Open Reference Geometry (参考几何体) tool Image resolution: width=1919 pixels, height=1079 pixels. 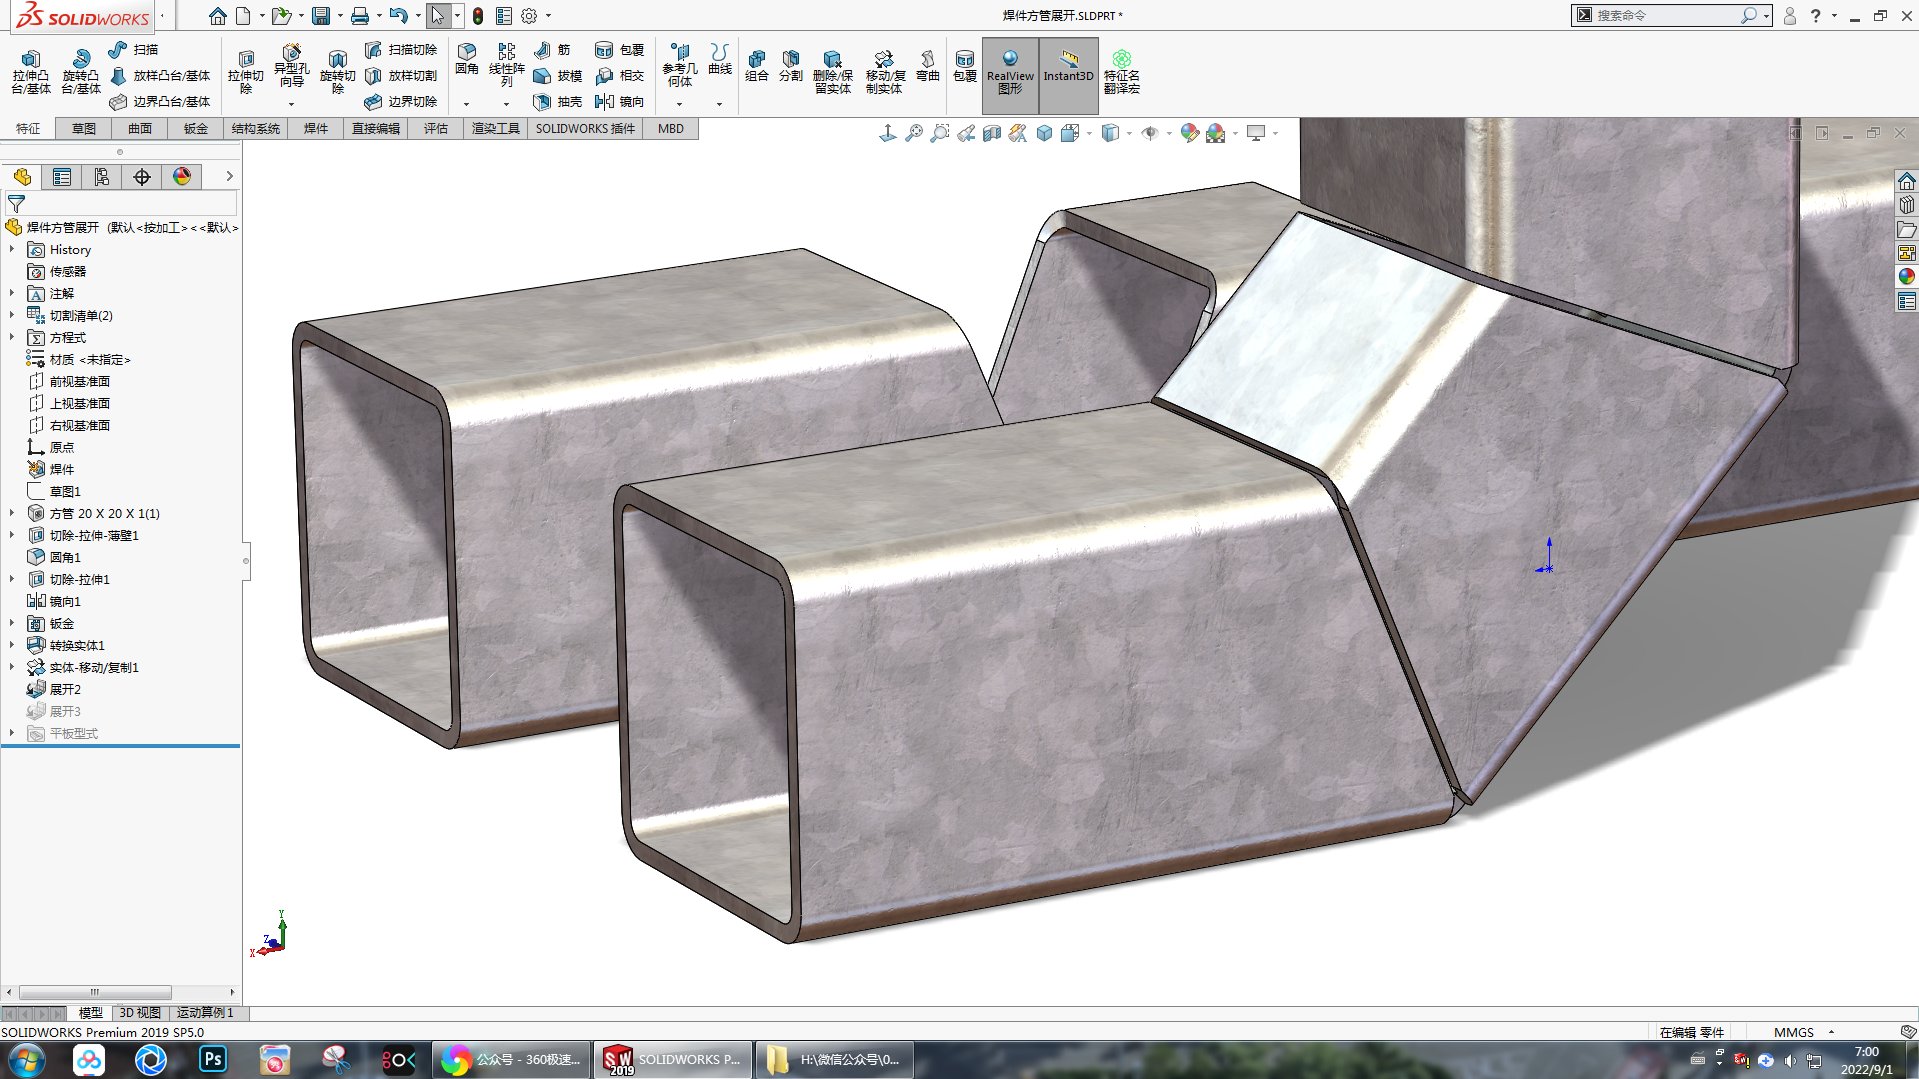(x=679, y=65)
